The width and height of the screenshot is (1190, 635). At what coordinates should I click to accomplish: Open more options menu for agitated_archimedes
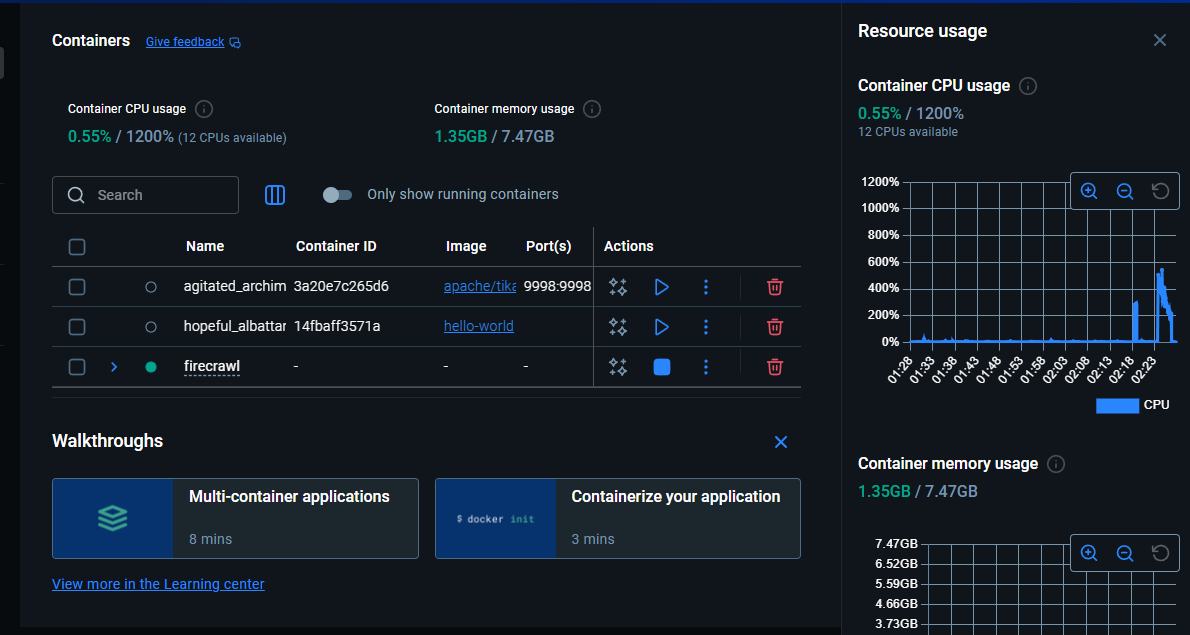click(x=706, y=287)
